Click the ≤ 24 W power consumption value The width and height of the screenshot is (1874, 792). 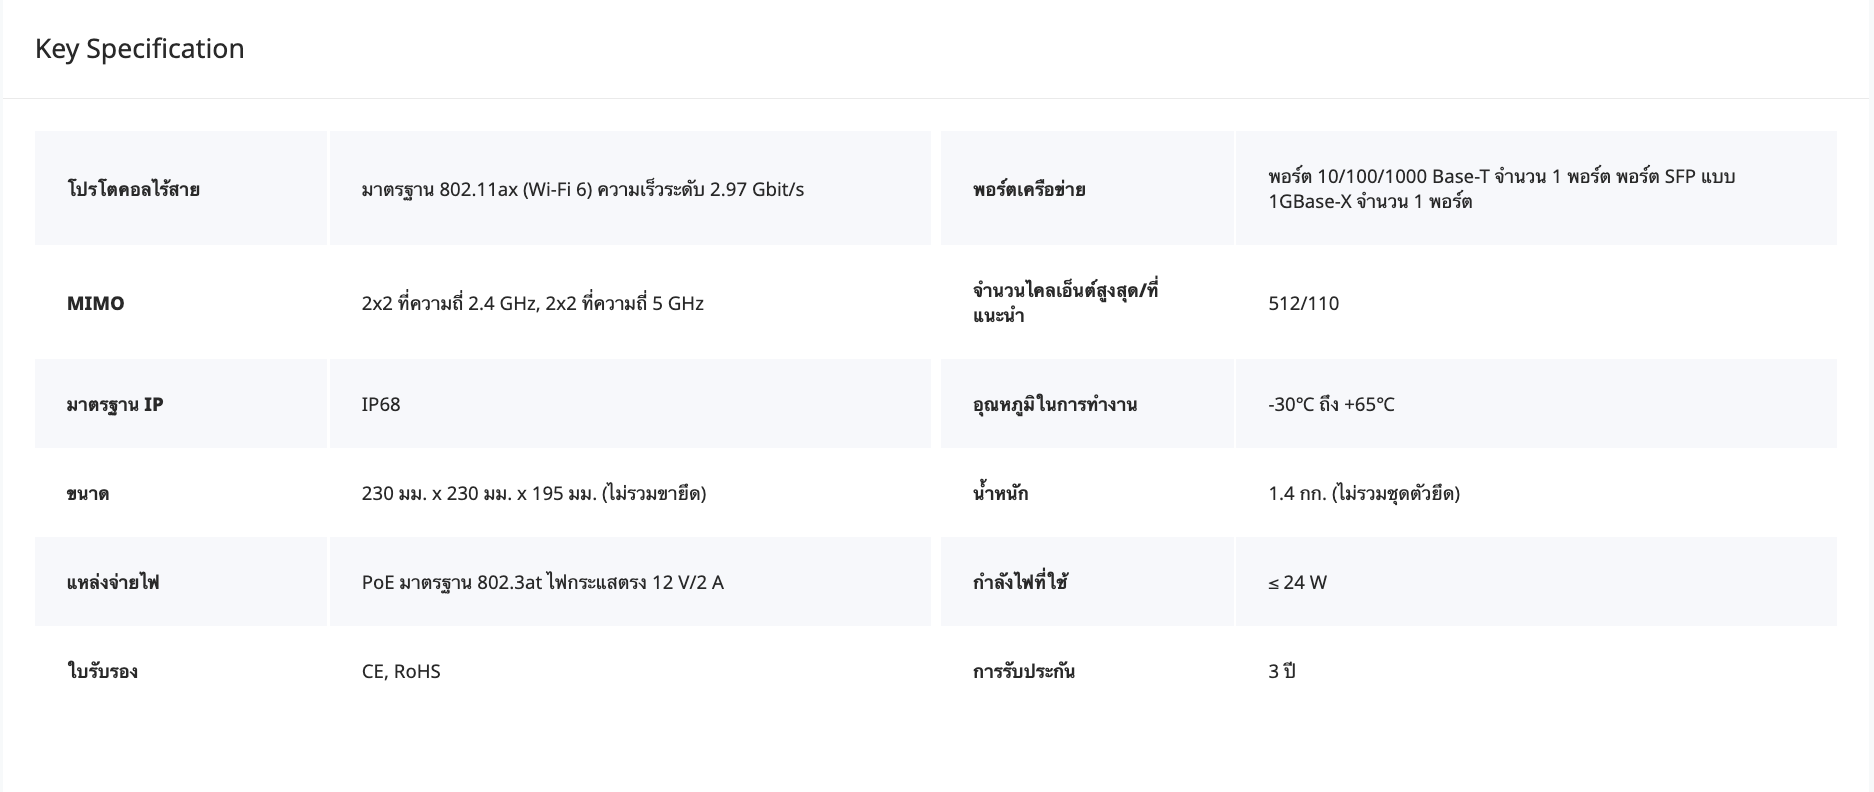tap(1297, 582)
